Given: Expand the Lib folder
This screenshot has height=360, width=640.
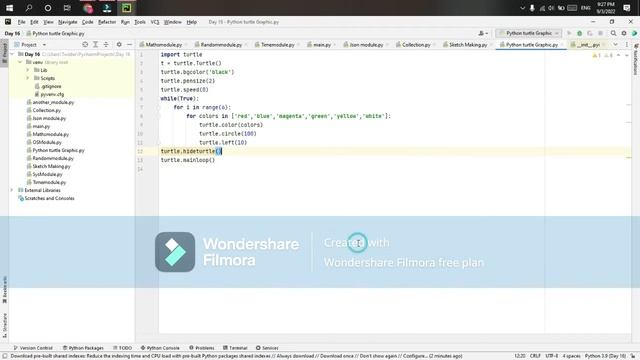Looking at the screenshot, I should click(x=28, y=70).
